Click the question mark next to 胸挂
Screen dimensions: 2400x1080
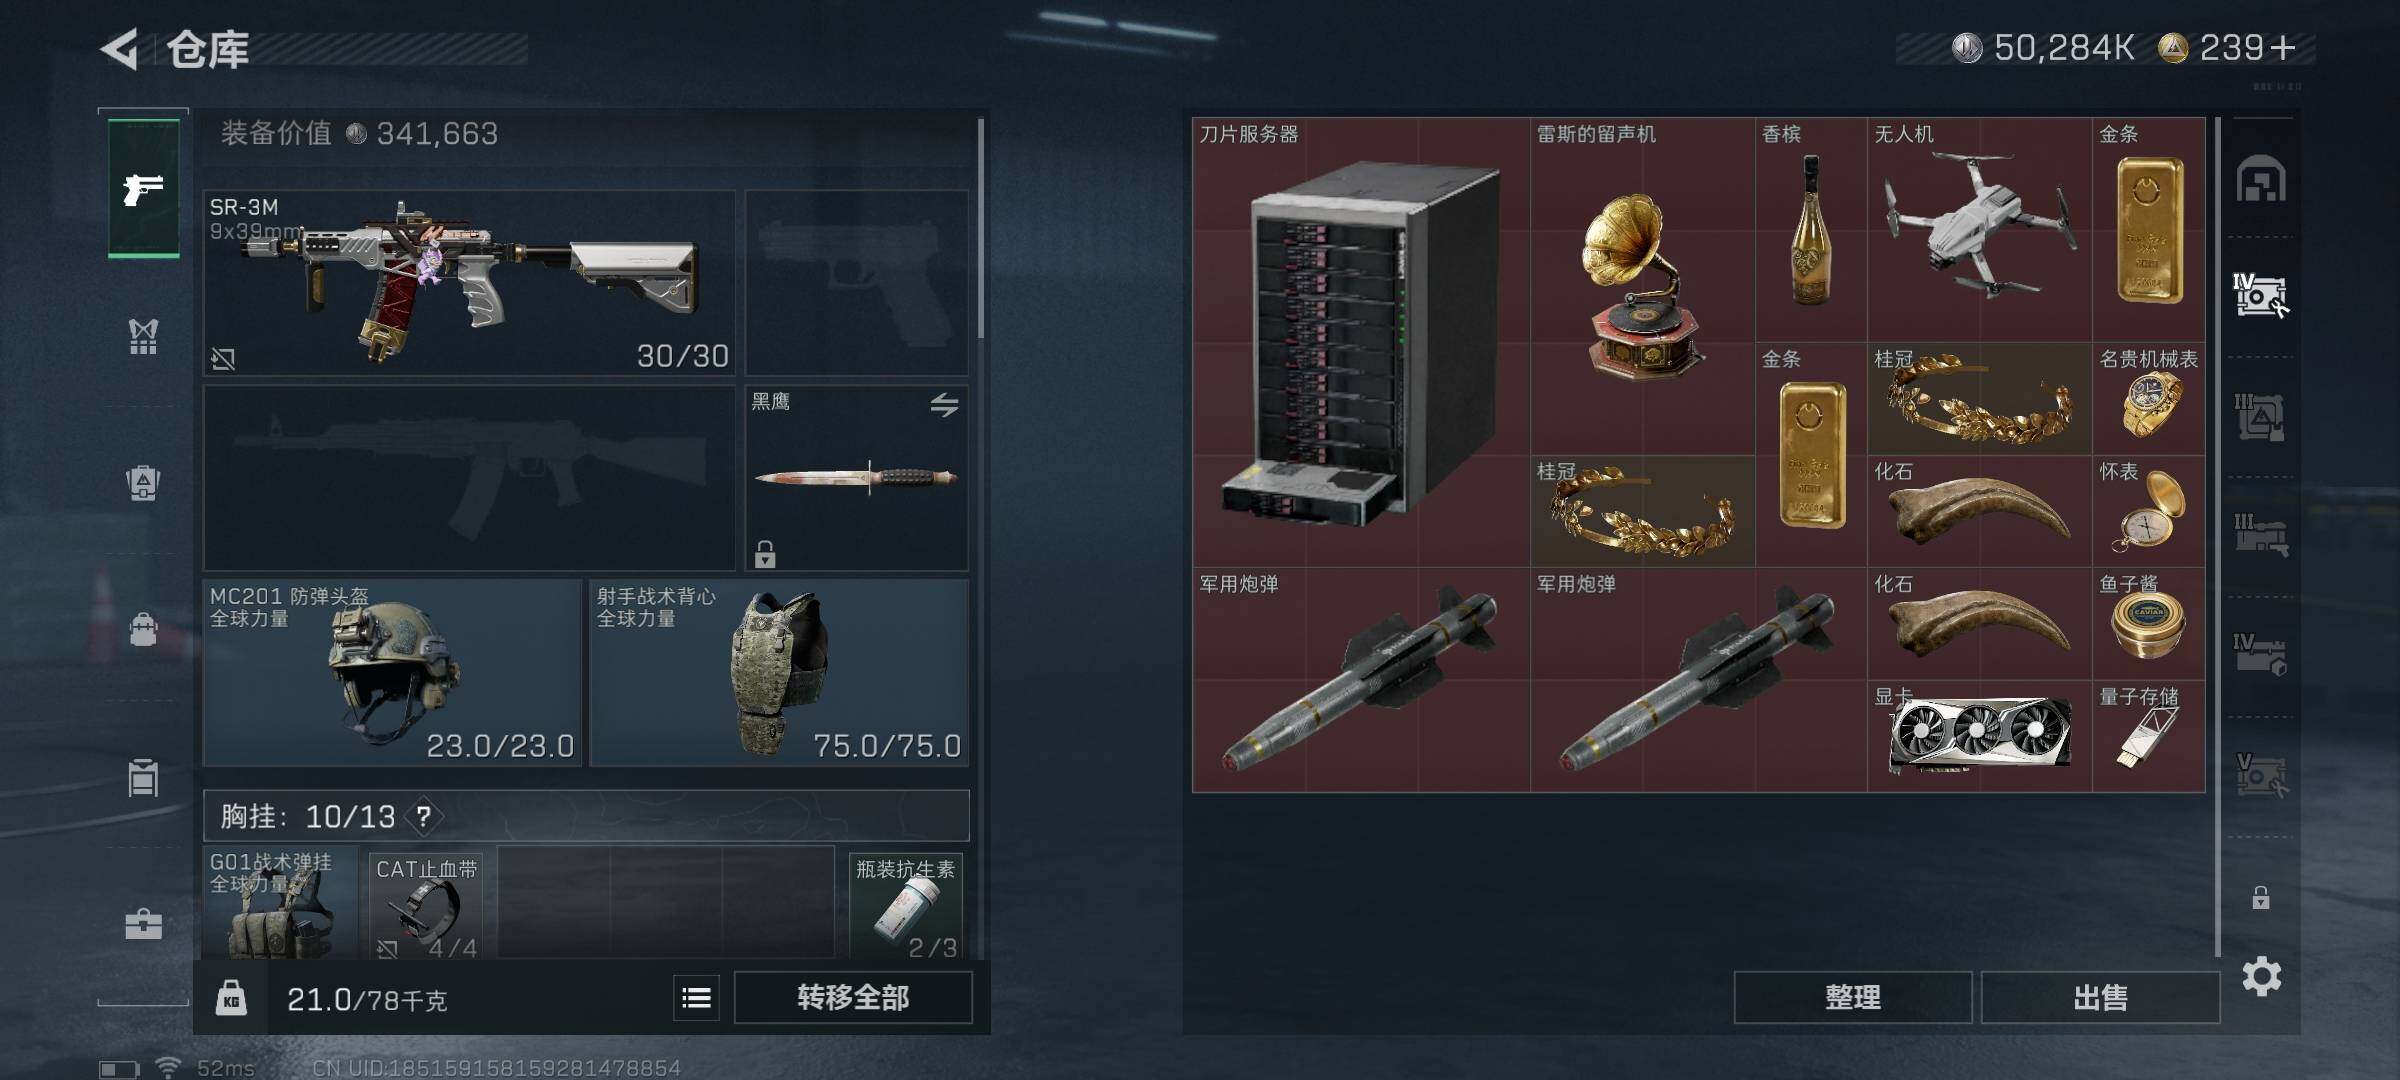424,817
